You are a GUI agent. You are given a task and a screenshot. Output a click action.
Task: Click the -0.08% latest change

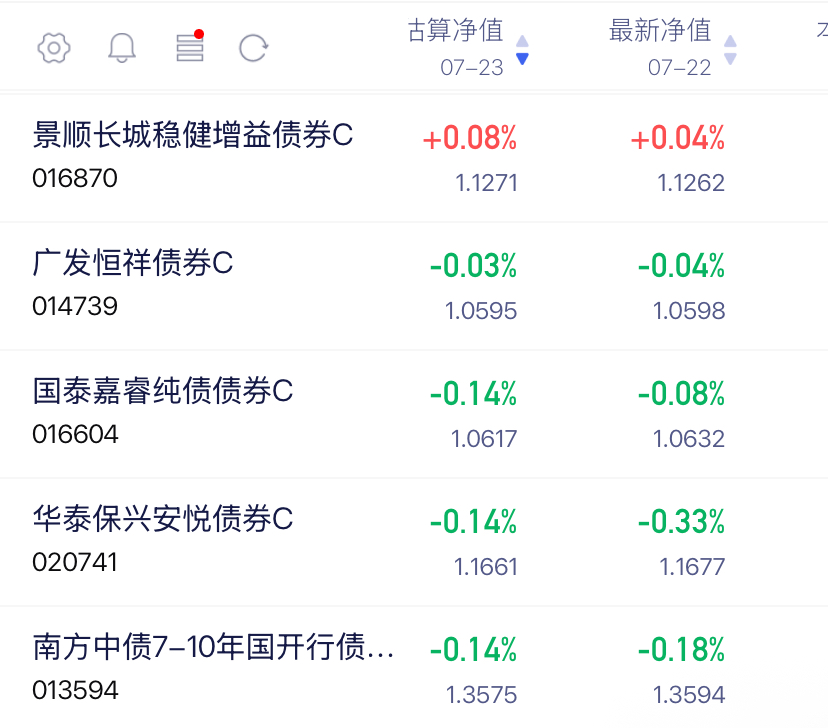point(681,394)
